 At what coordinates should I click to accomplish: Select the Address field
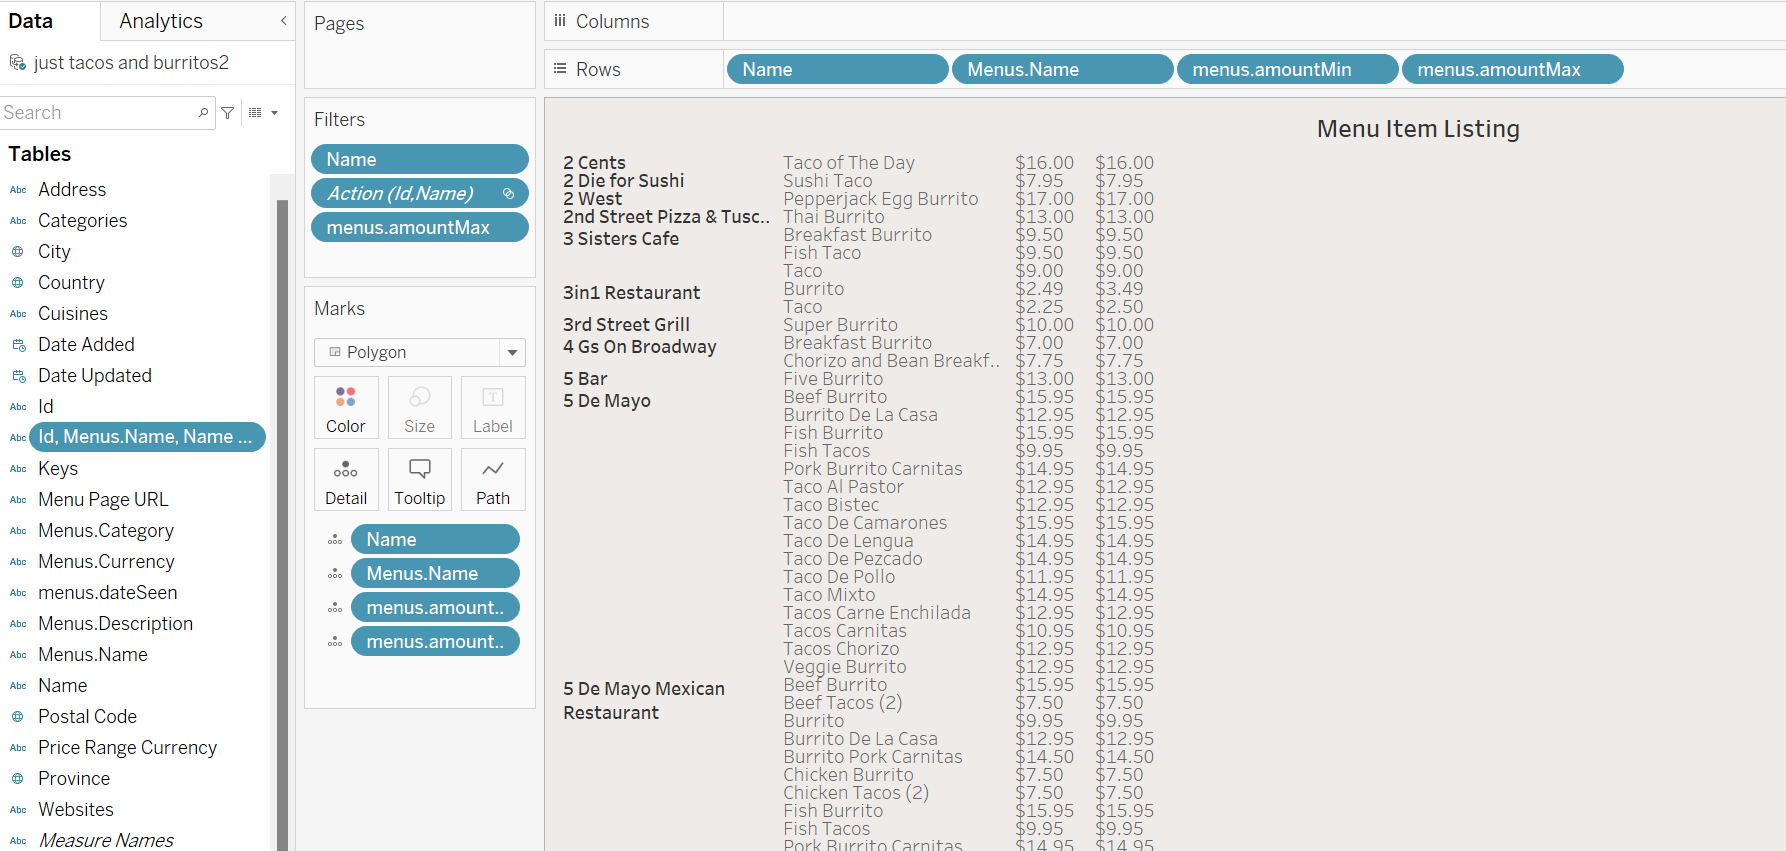[72, 190]
